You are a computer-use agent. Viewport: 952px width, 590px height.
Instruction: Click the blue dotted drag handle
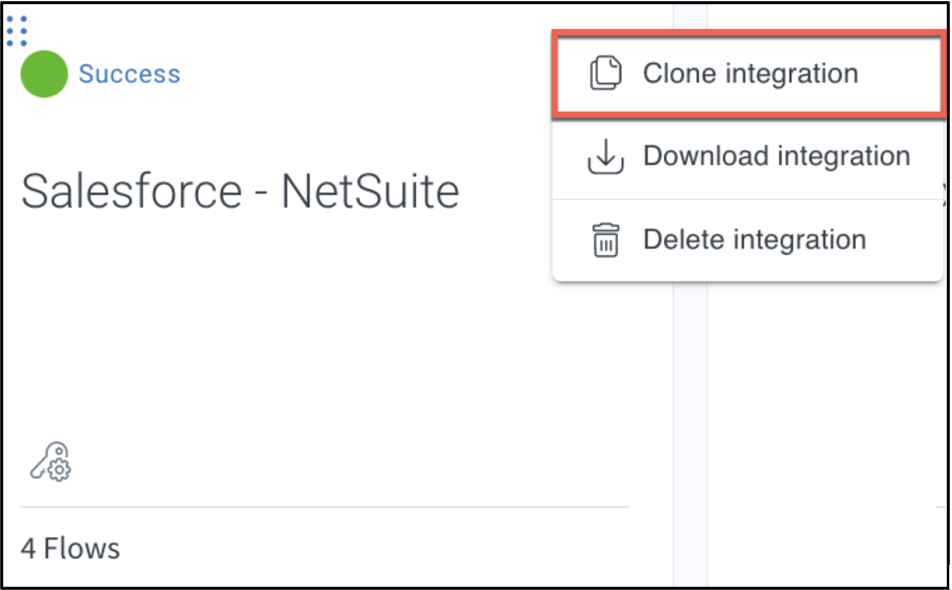pyautogui.click(x=17, y=31)
